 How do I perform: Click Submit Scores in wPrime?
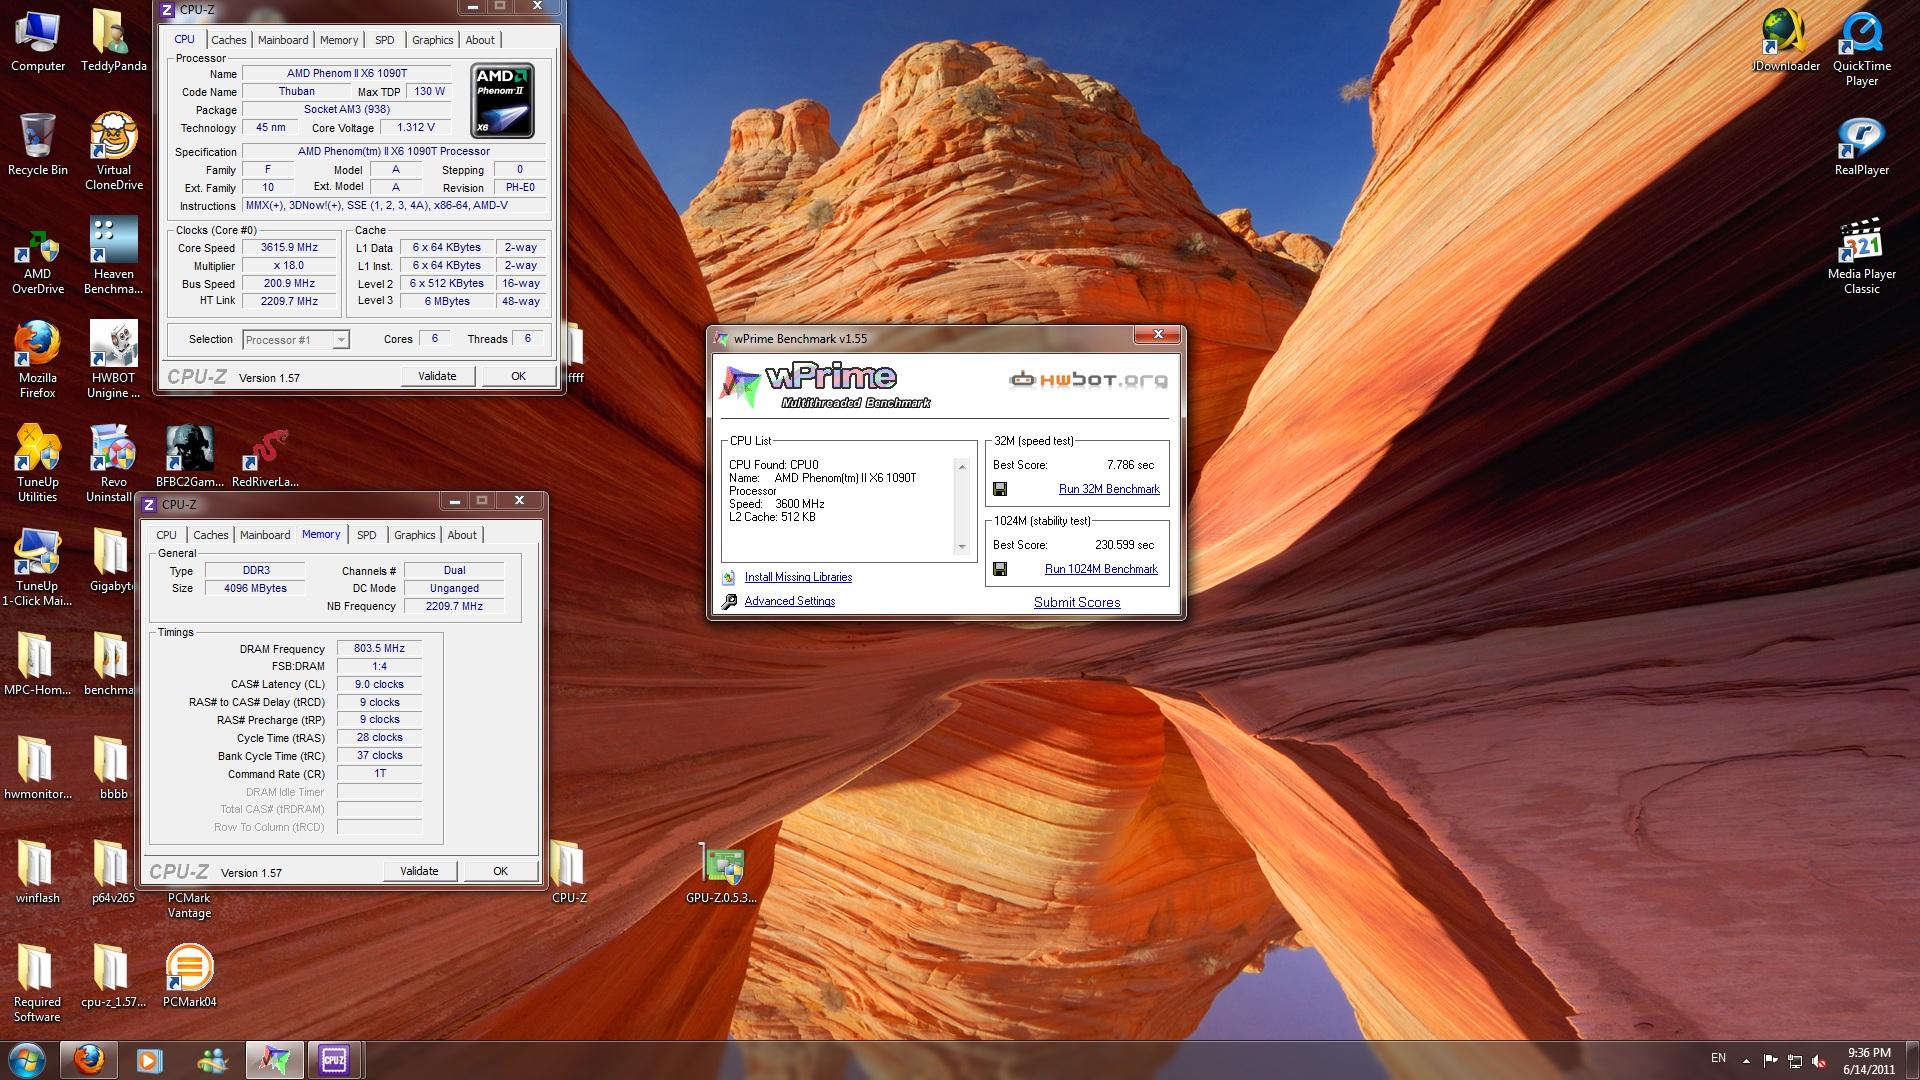pos(1077,602)
